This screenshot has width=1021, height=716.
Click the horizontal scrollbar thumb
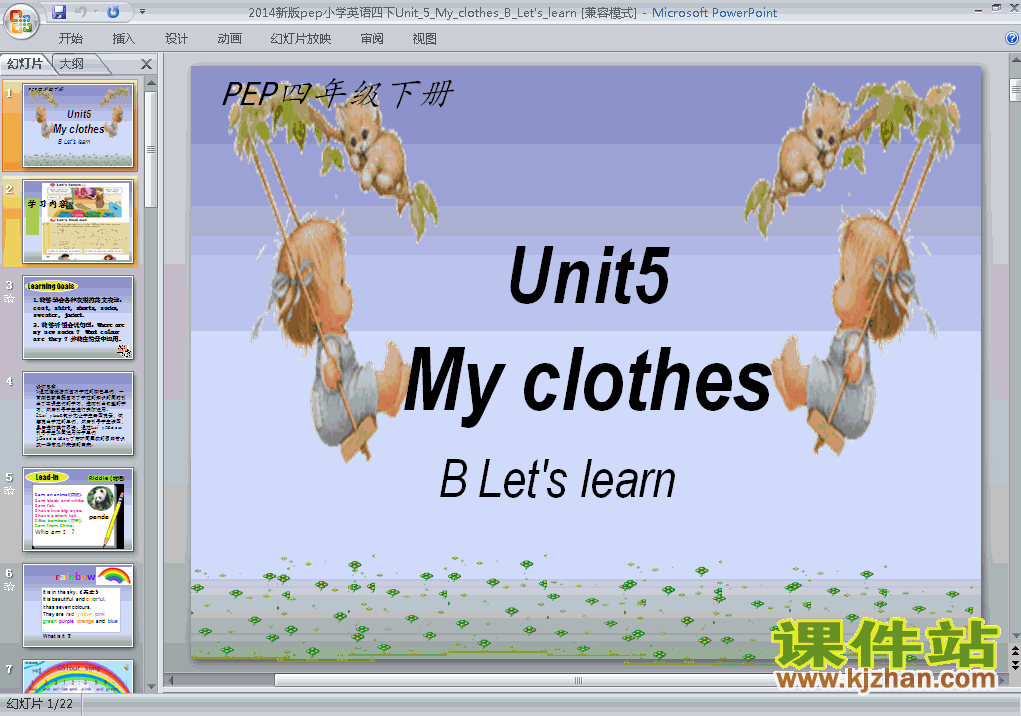pyautogui.click(x=576, y=680)
